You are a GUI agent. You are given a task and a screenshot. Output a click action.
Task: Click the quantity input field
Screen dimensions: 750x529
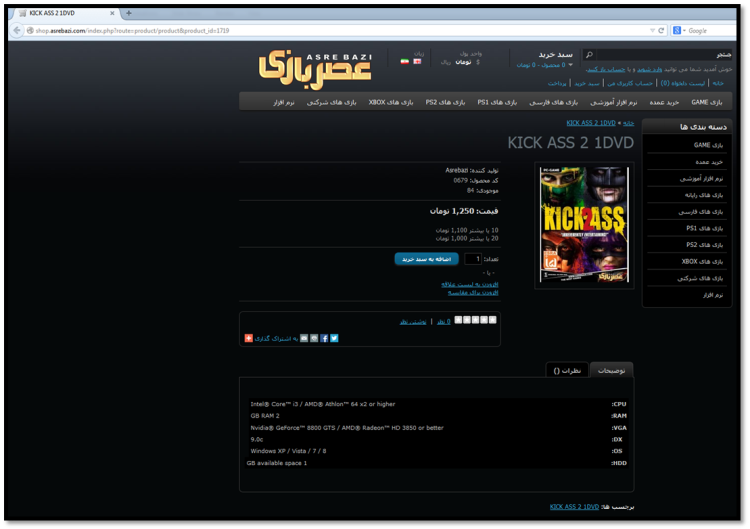473,259
